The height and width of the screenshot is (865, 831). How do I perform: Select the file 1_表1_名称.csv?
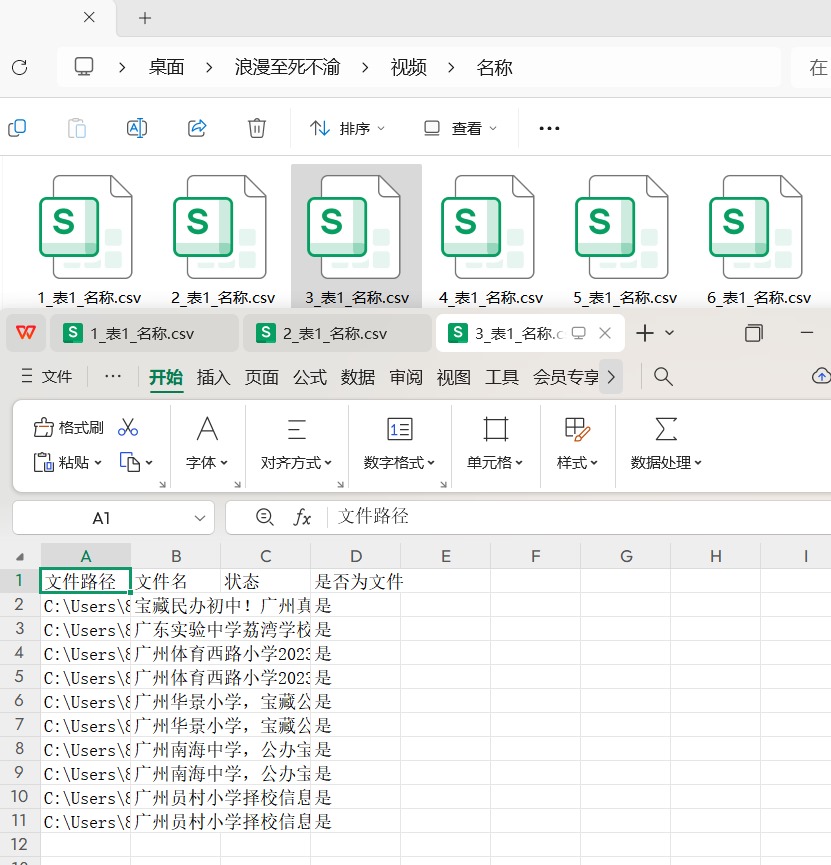click(89, 239)
